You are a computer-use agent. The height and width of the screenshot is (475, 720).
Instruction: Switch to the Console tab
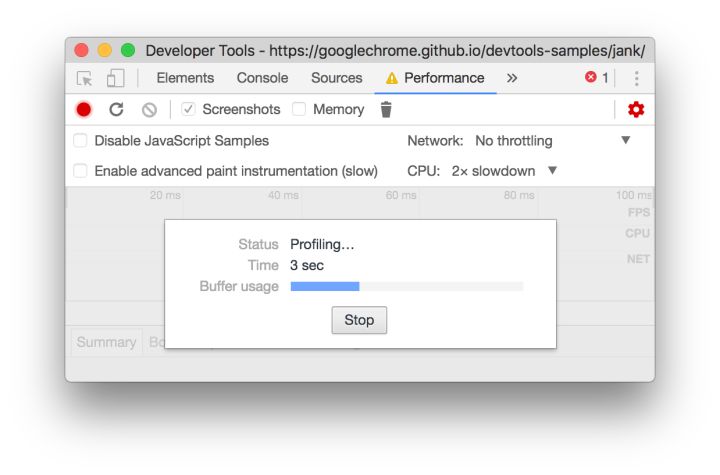coord(263,78)
